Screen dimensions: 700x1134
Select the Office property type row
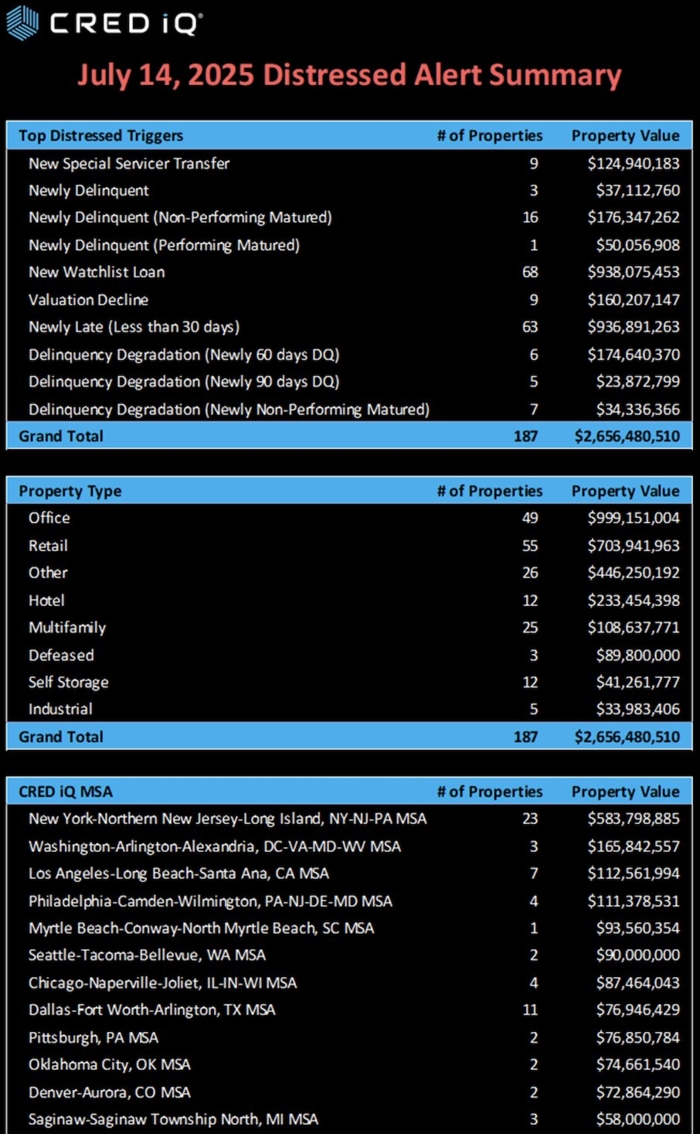(50, 518)
